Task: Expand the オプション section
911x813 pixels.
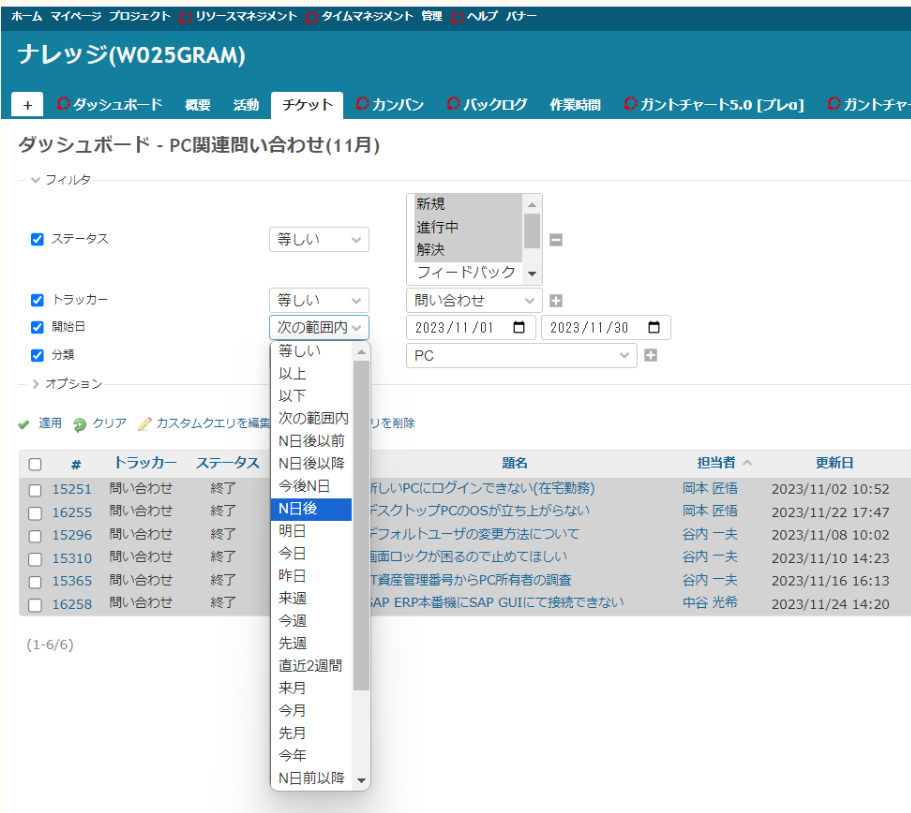Action: coord(36,384)
